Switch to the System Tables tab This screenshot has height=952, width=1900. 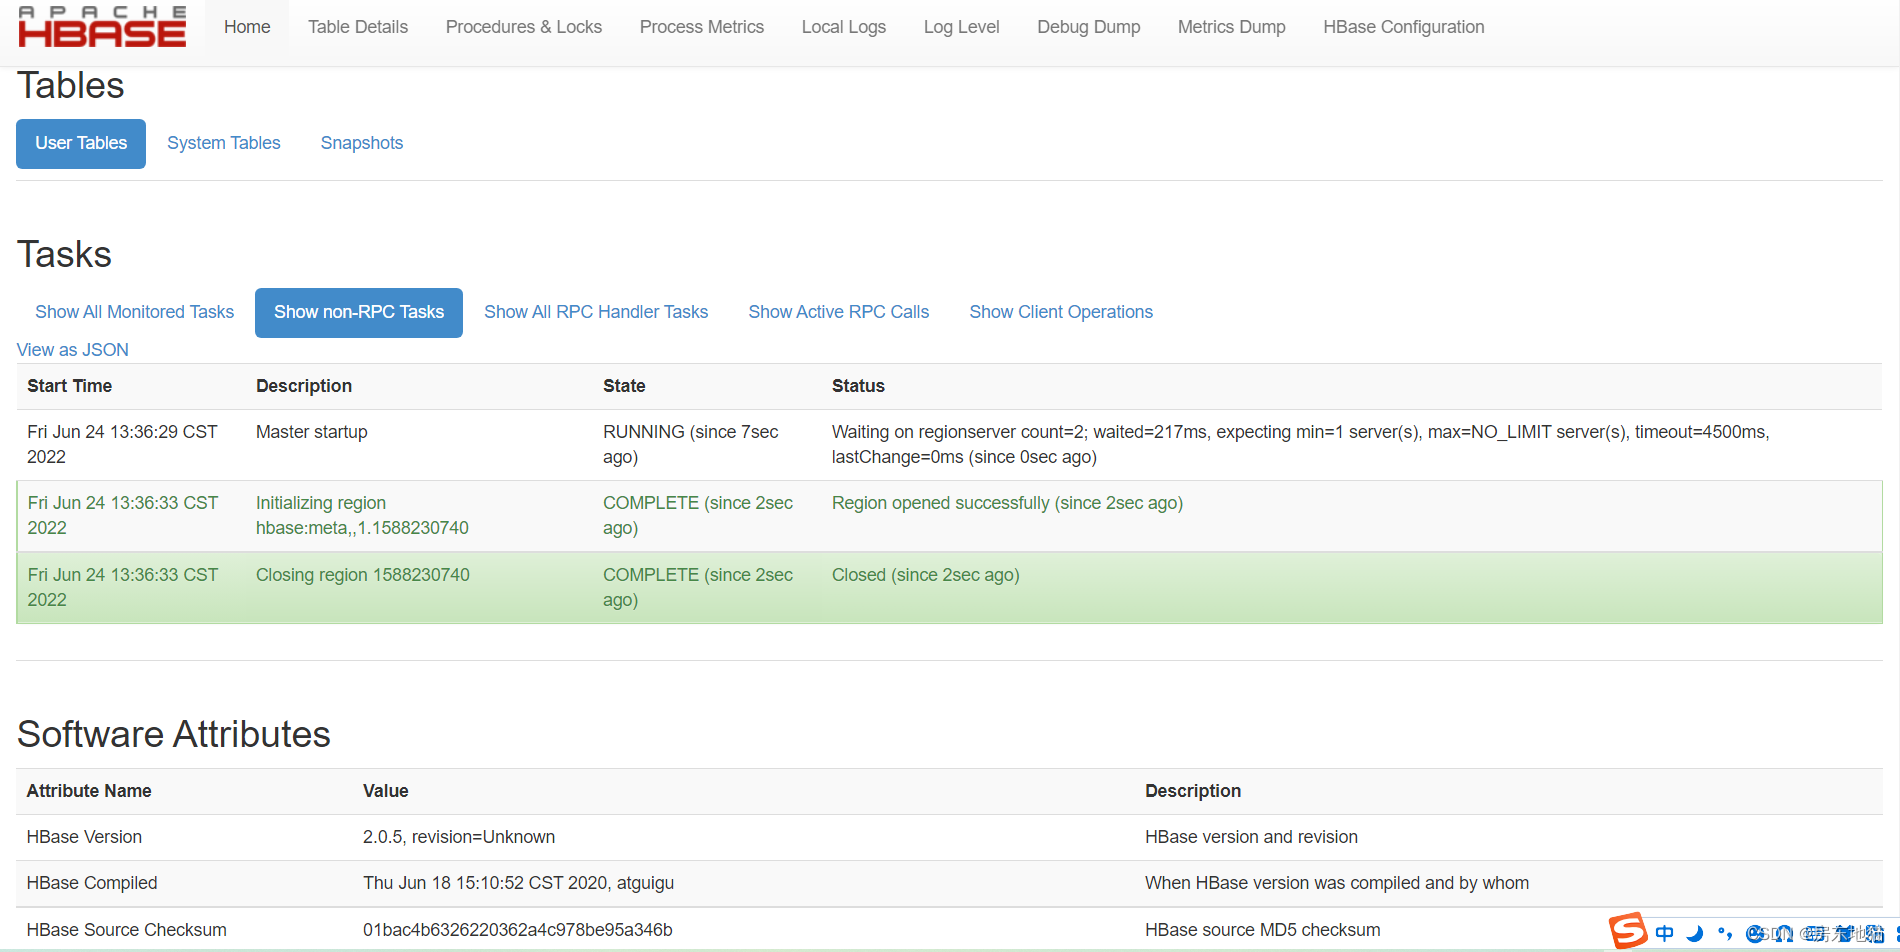coord(224,143)
